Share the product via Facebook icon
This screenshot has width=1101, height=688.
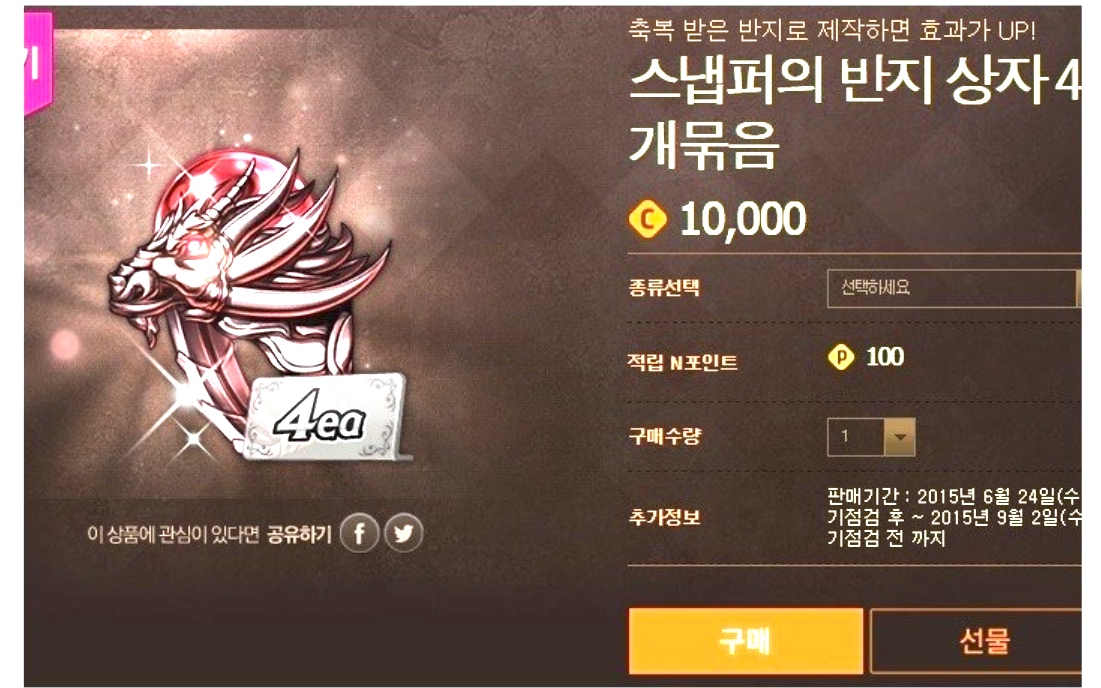point(360,534)
